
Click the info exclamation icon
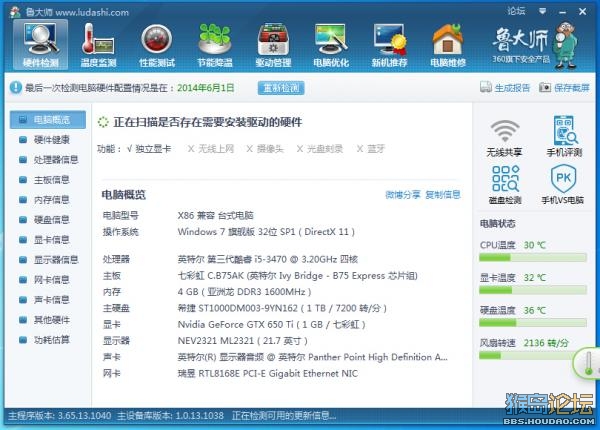click(x=16, y=88)
